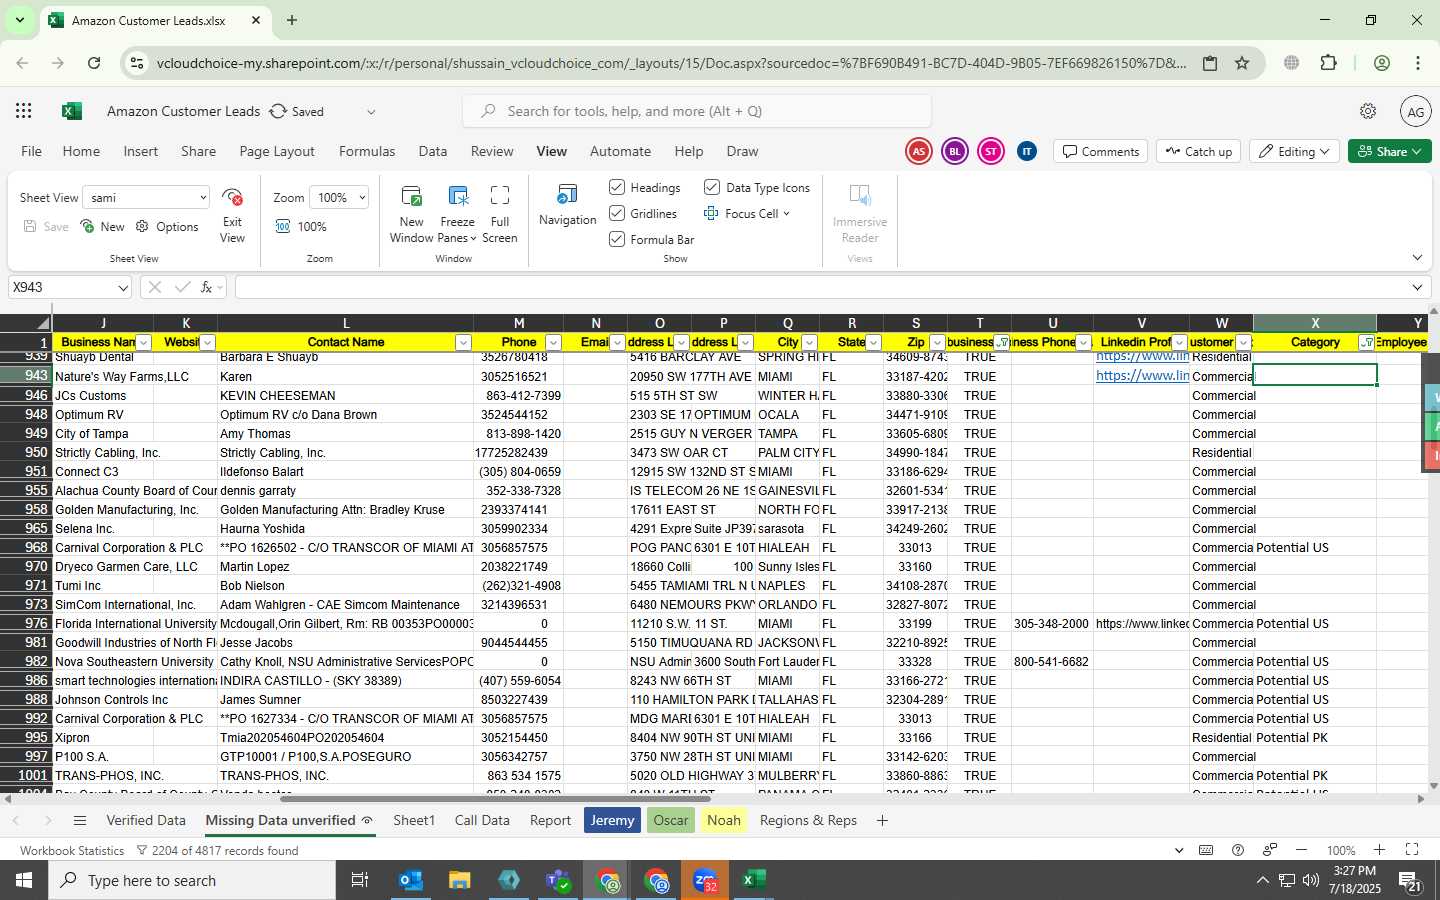Open Phone column filter dropdown
1440x900 pixels.
click(x=553, y=343)
